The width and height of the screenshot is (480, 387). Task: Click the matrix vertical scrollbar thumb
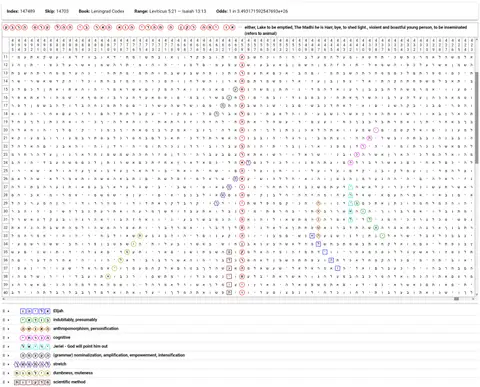[476, 117]
